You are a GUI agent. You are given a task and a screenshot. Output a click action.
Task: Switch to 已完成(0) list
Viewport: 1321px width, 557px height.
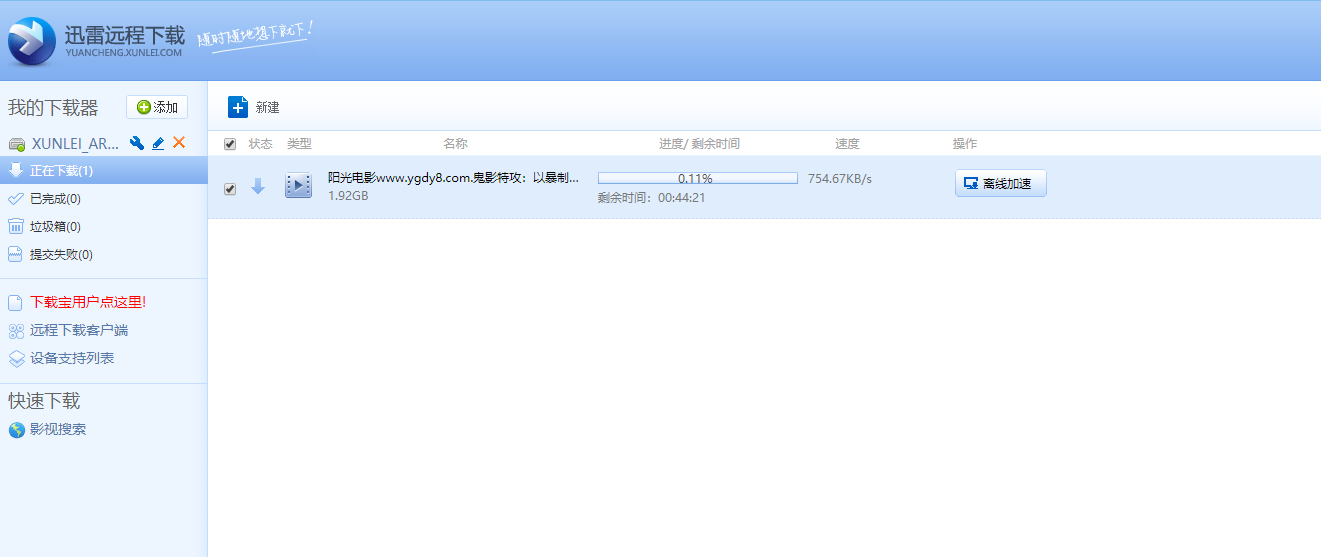coord(55,199)
